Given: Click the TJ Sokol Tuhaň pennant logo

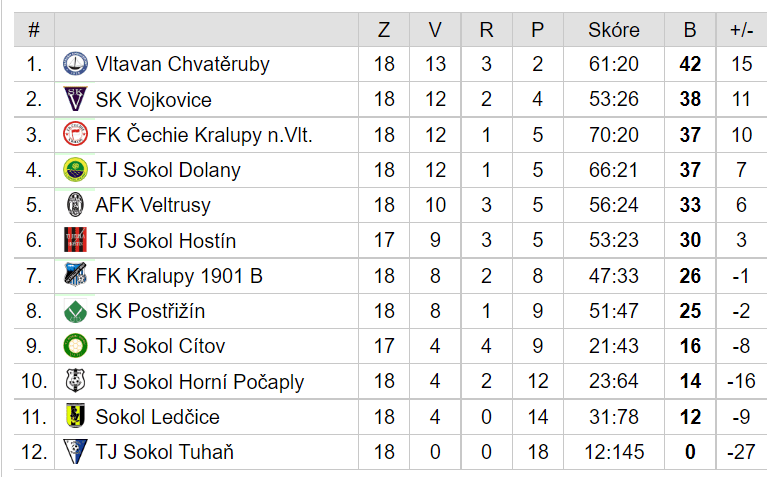Looking at the screenshot, I should coord(75,451).
